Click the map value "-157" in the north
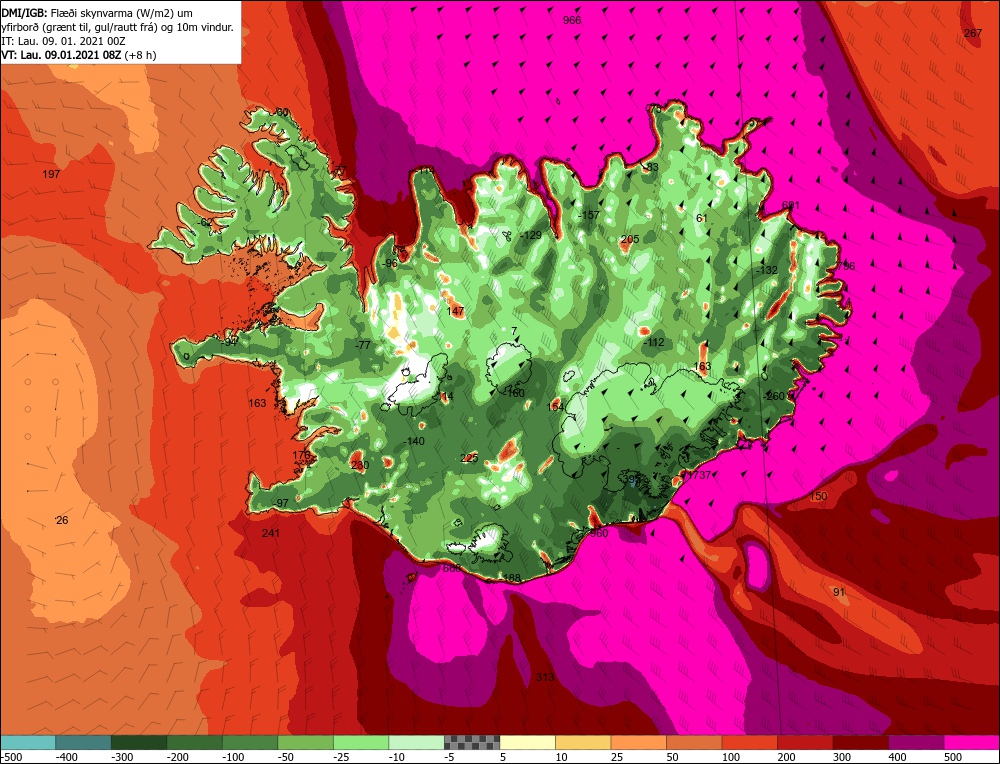This screenshot has width=1000, height=764. coord(589,215)
